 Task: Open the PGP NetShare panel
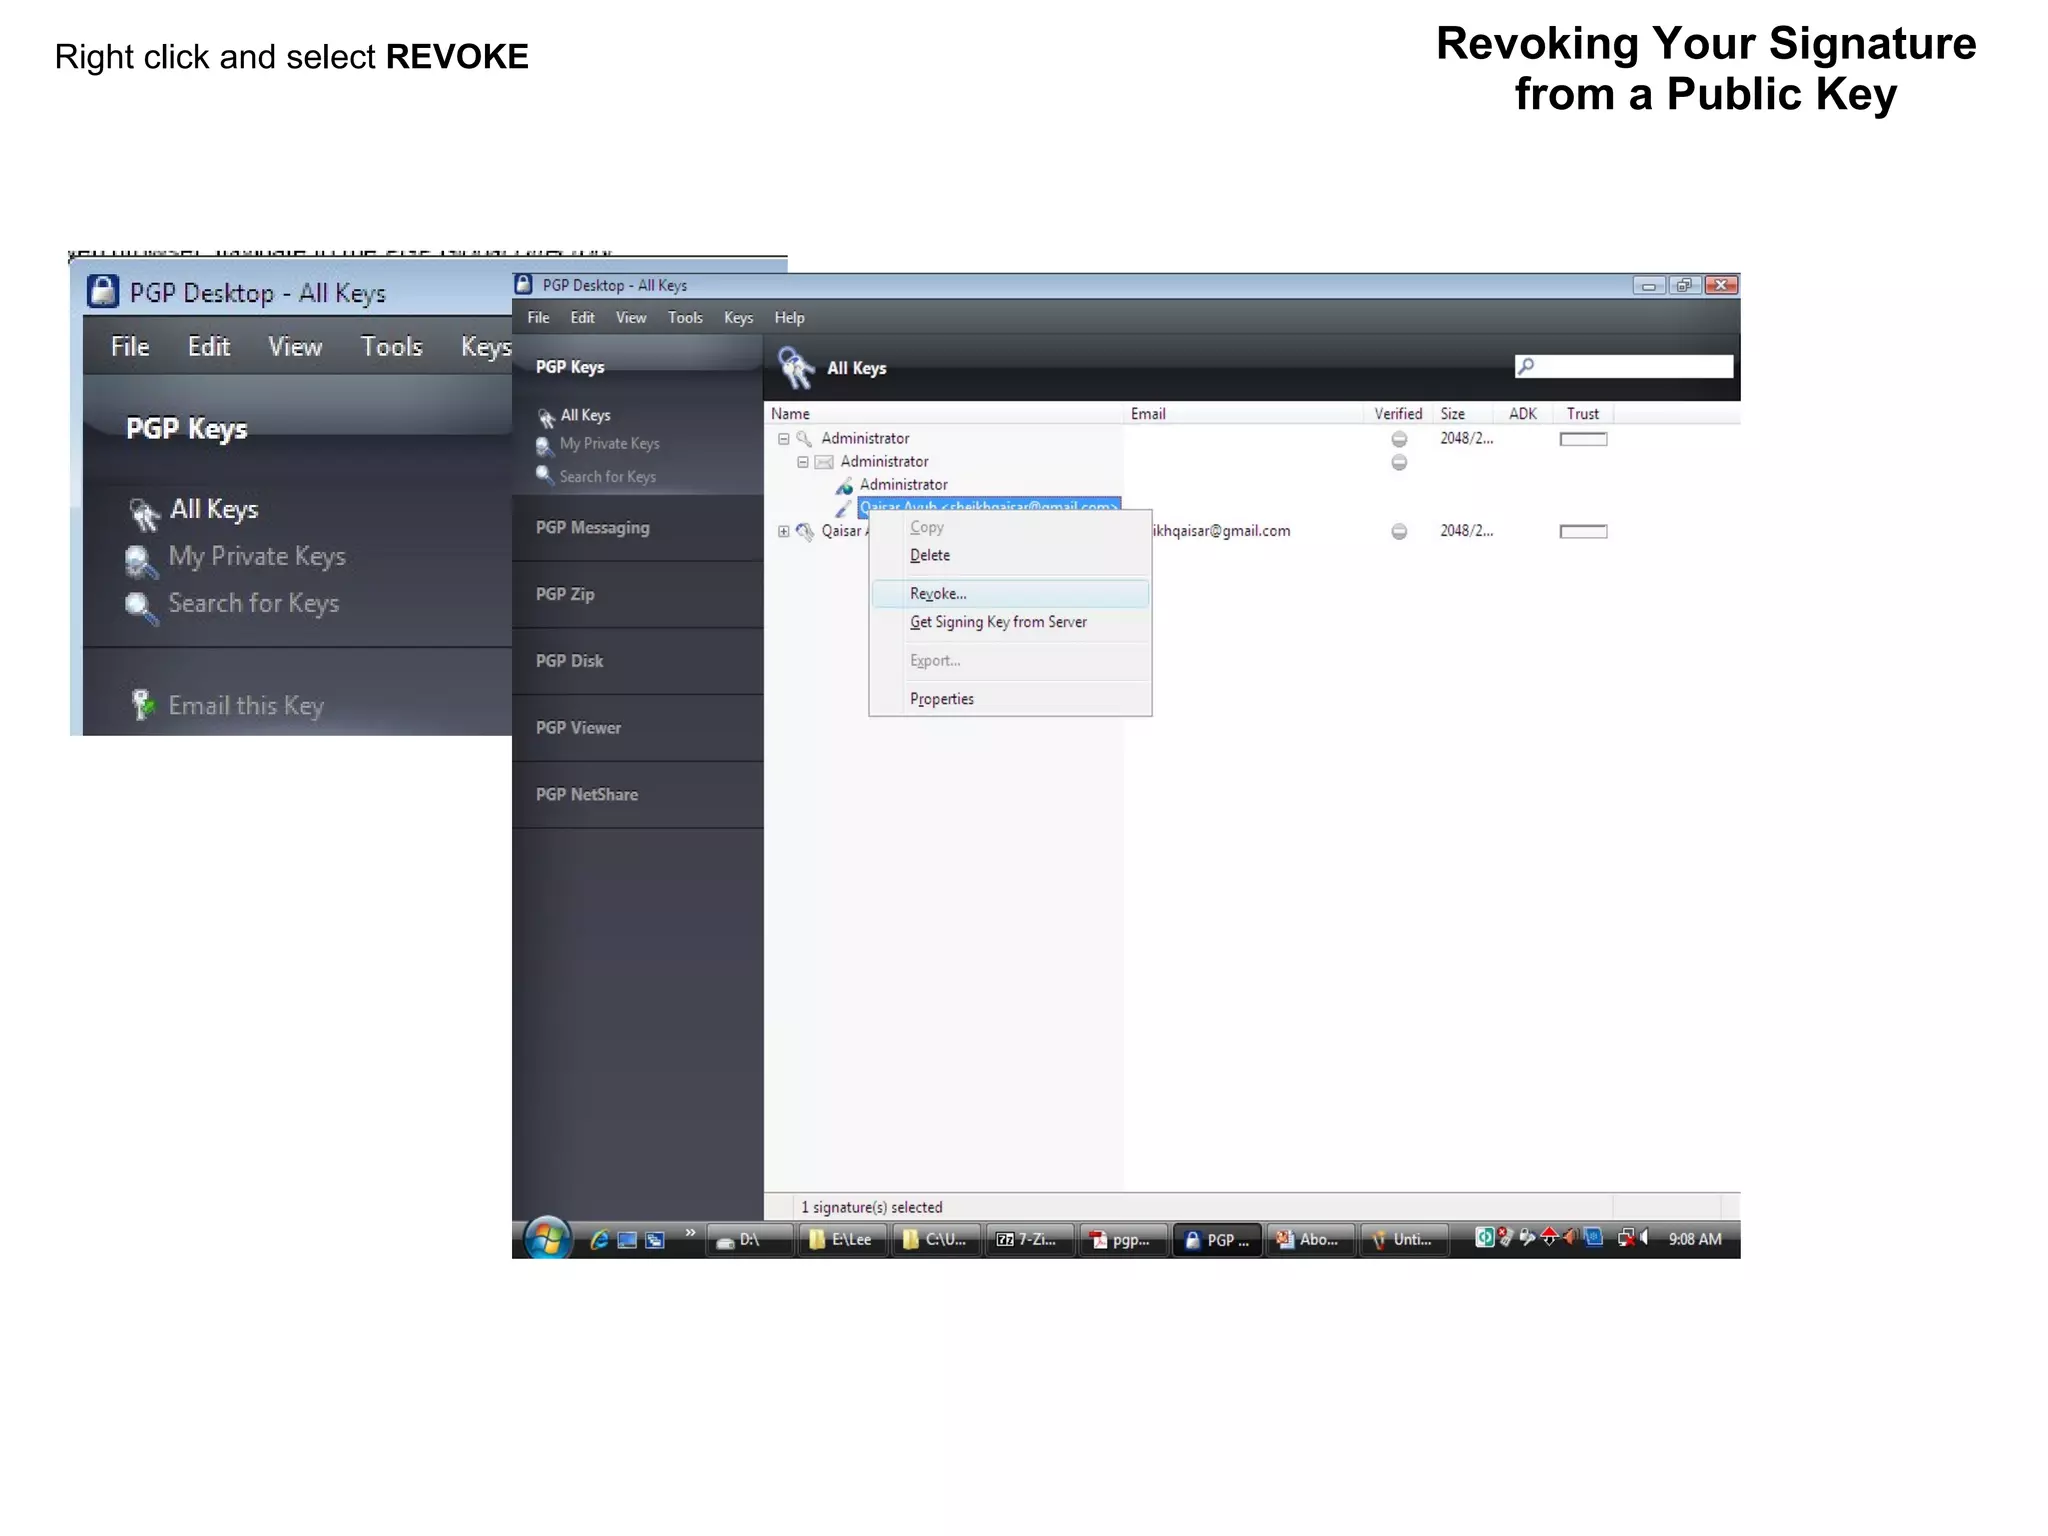pos(637,795)
